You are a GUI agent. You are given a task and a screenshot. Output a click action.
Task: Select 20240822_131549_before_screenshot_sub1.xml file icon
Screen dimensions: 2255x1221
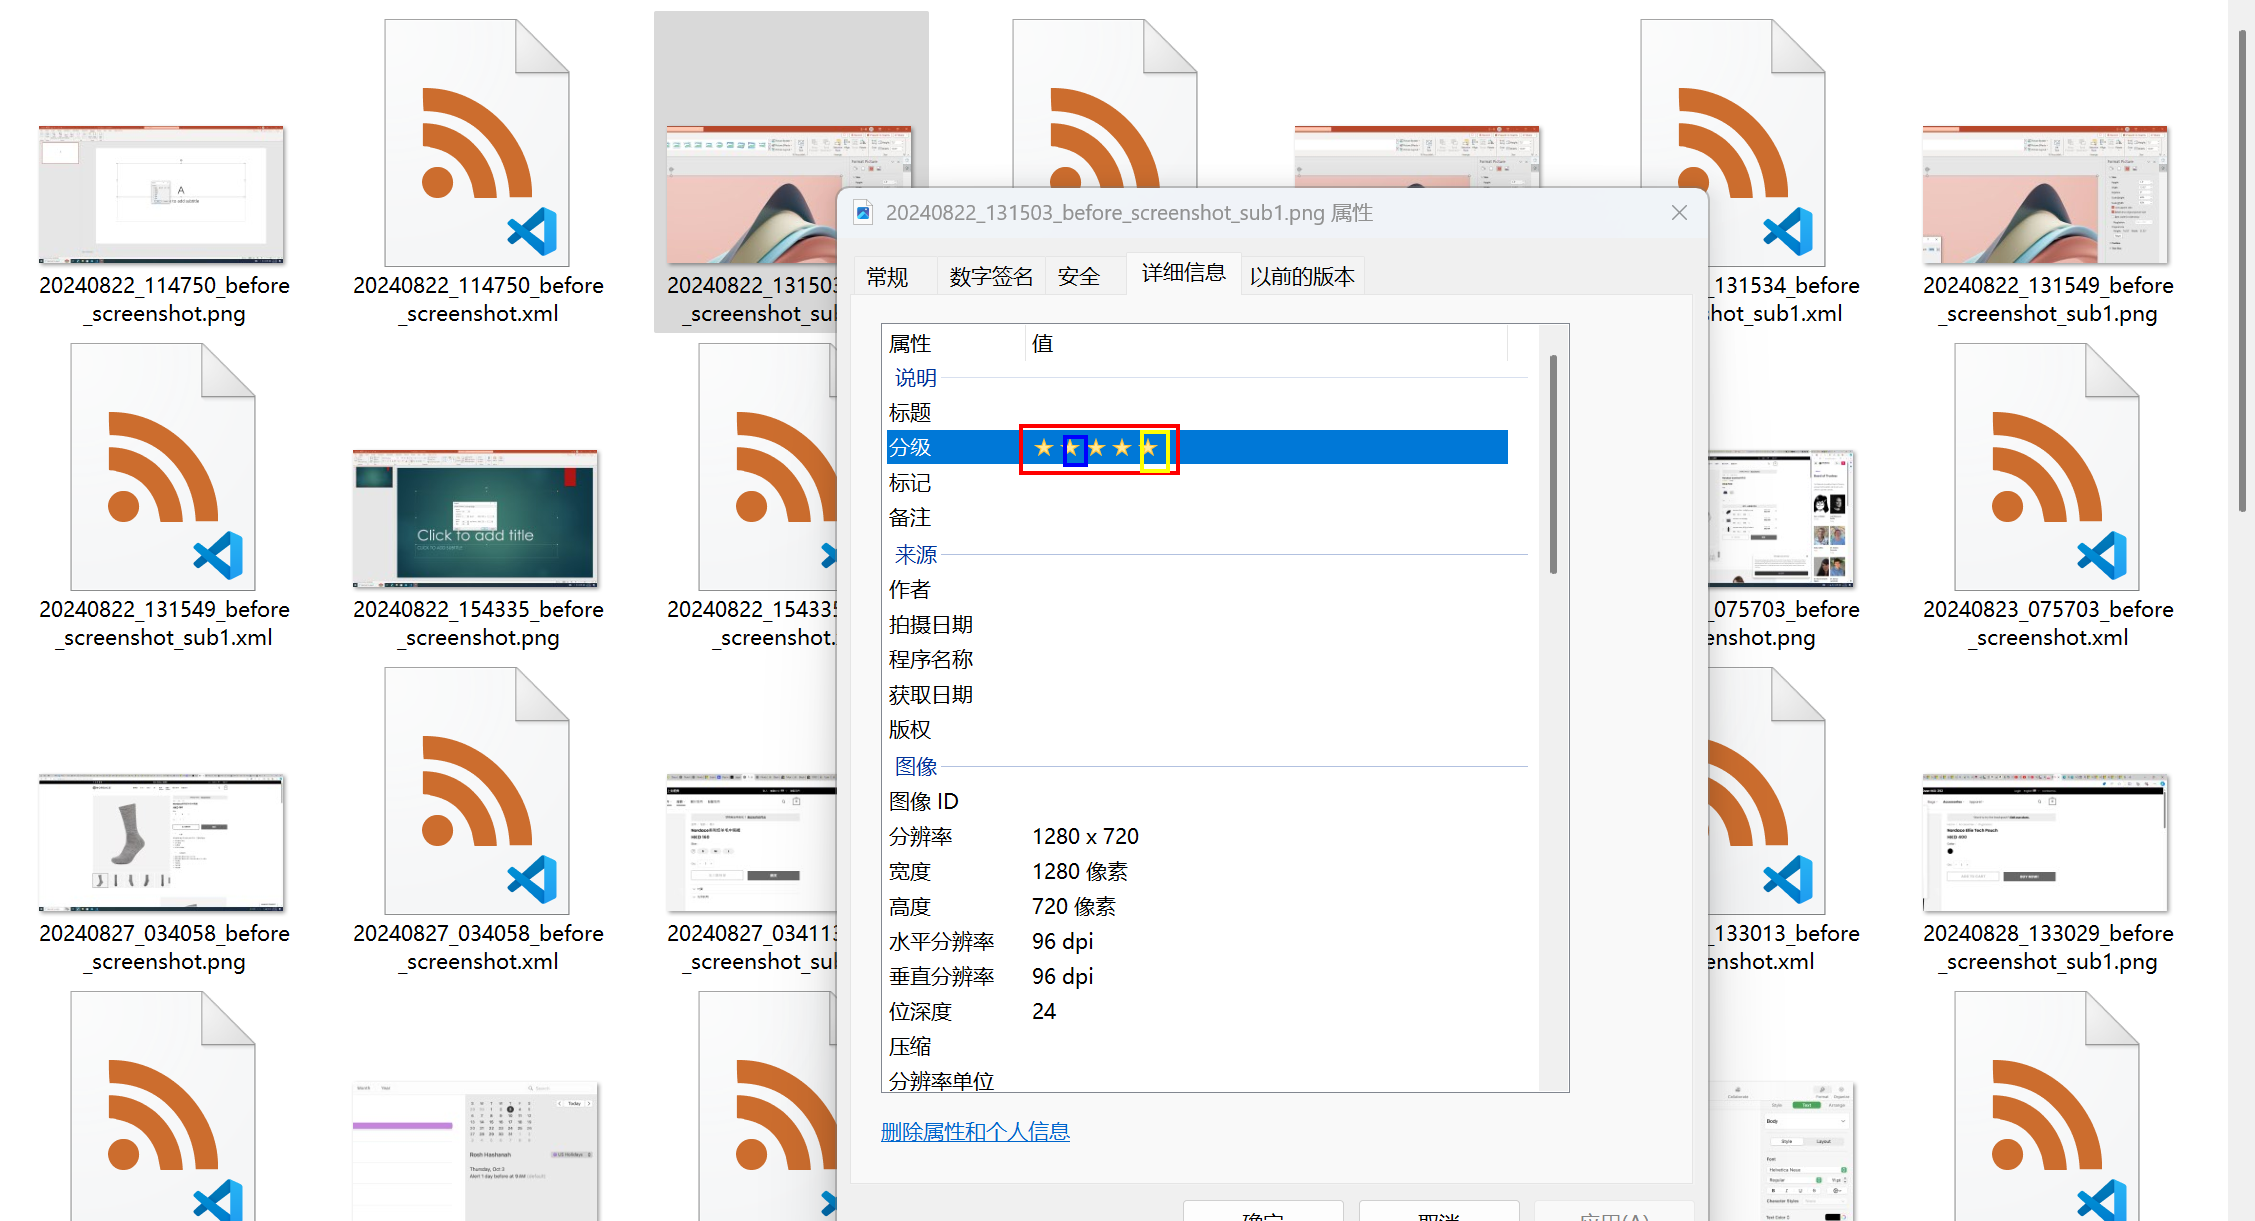click(163, 467)
